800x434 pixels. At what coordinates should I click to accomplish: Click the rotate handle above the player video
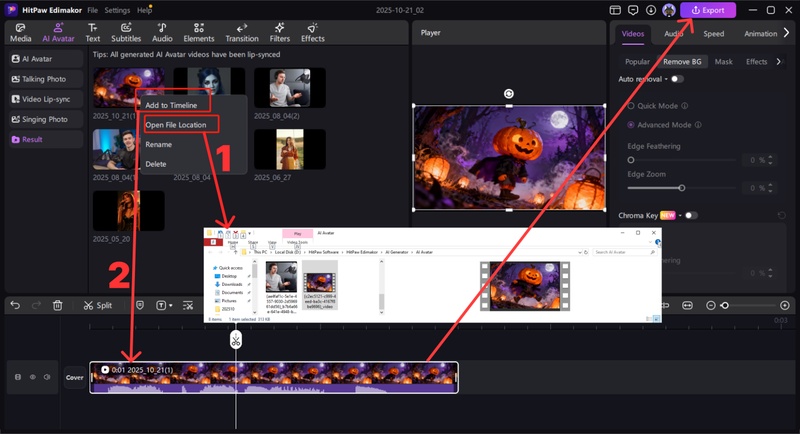pos(509,93)
